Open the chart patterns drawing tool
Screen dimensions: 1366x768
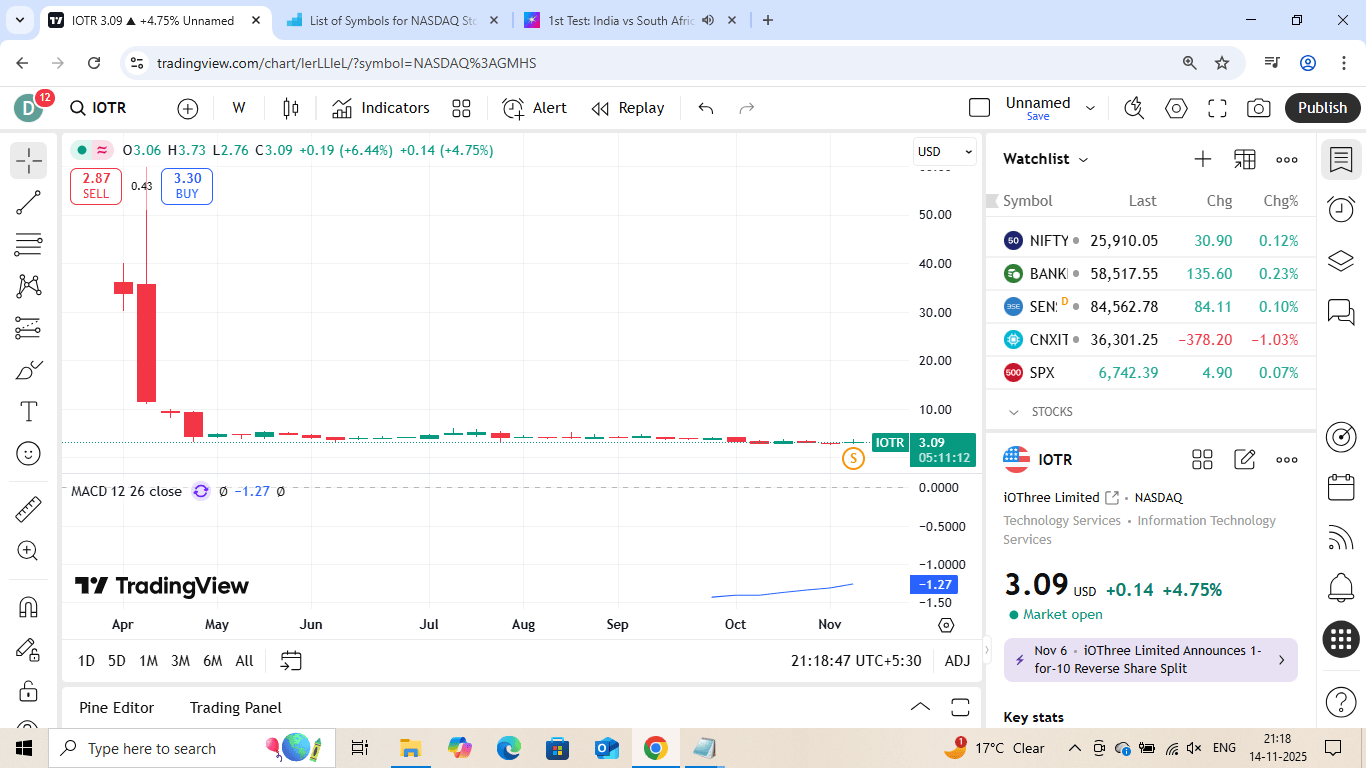(x=29, y=286)
